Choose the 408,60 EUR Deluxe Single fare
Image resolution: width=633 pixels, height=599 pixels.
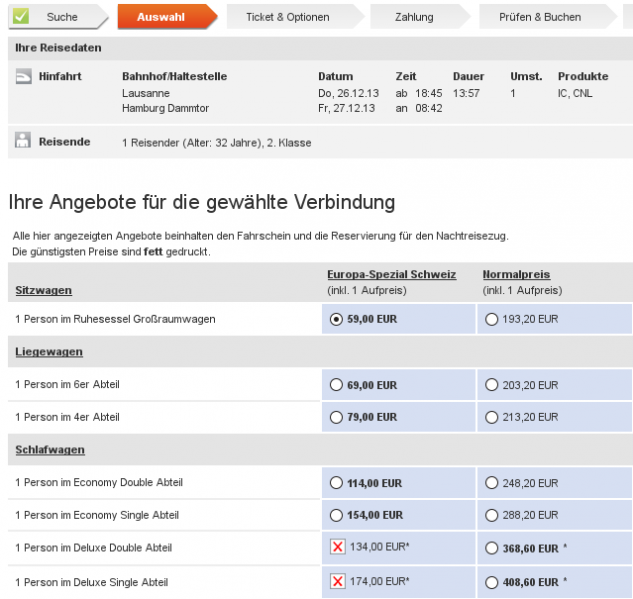point(491,582)
